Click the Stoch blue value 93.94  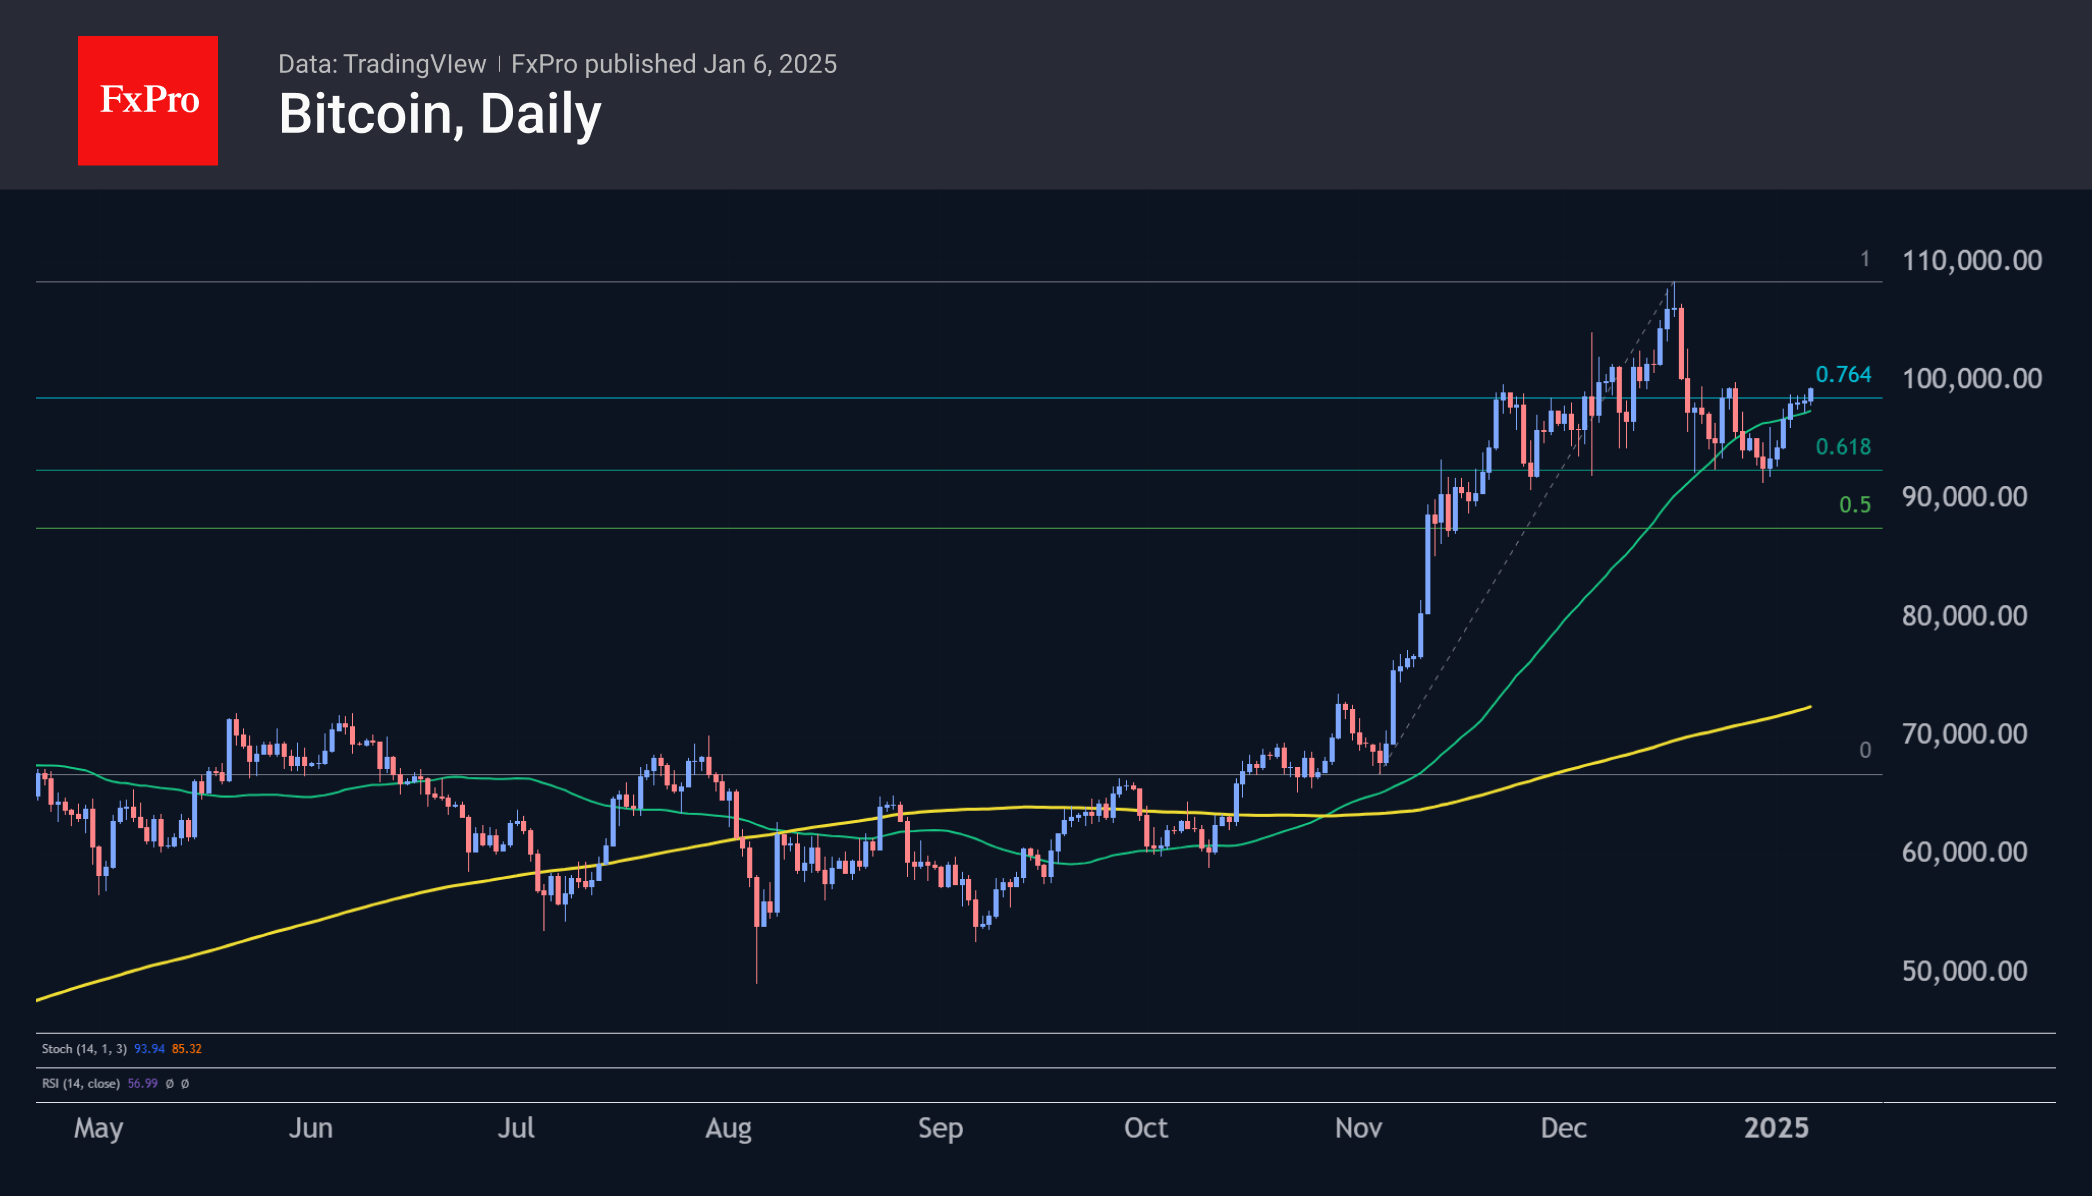pyautogui.click(x=149, y=1049)
